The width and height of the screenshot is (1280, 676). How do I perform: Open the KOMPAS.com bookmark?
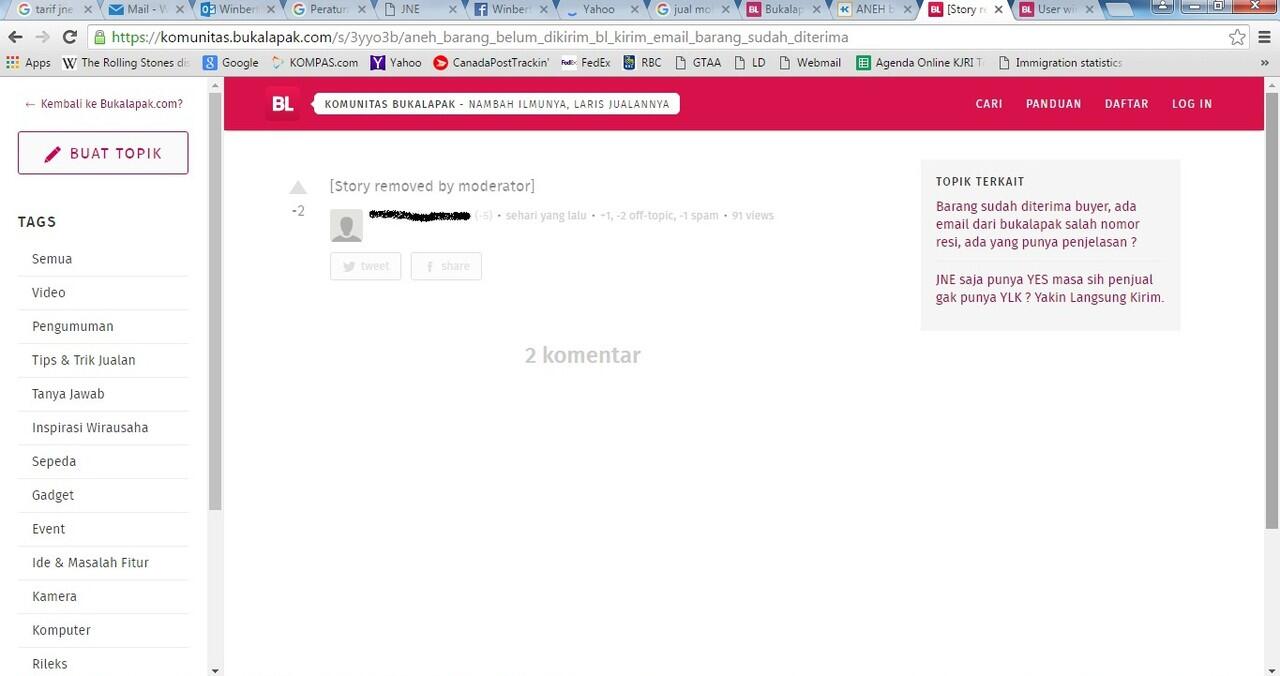[314, 62]
